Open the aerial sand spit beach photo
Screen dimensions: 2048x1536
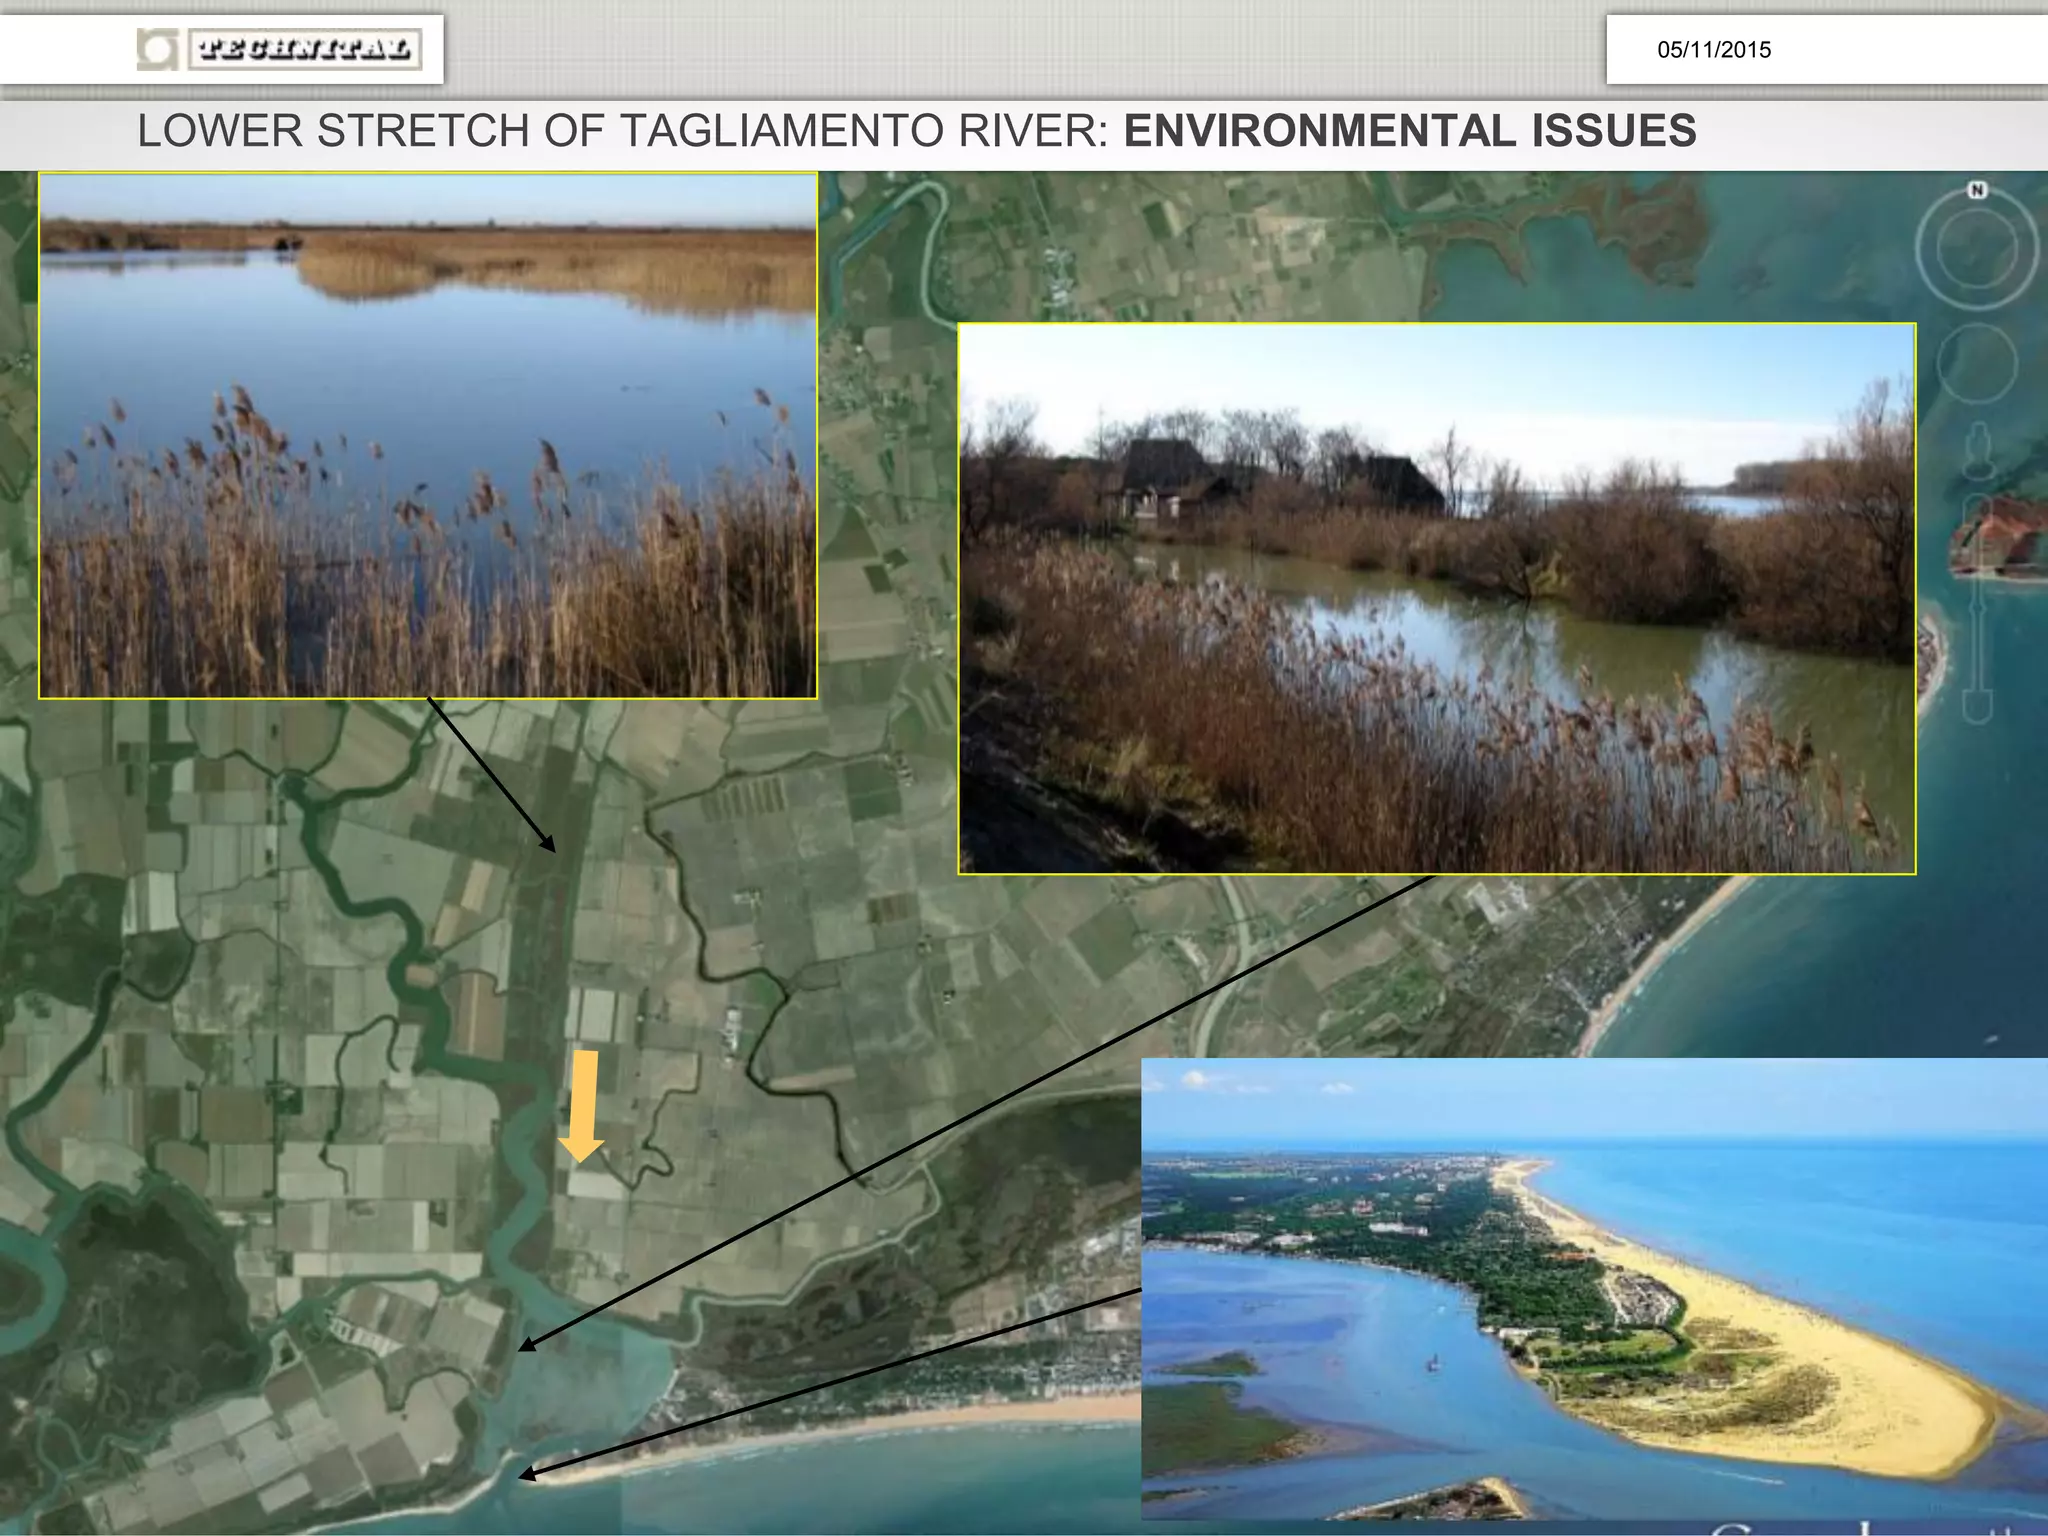pyautogui.click(x=1594, y=1289)
